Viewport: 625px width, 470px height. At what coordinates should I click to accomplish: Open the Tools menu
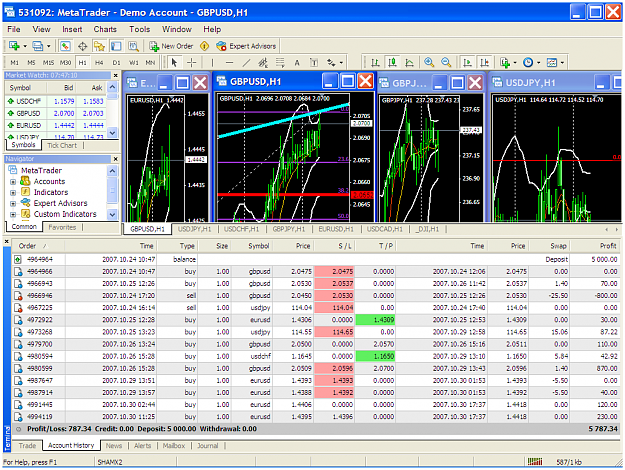click(x=140, y=29)
